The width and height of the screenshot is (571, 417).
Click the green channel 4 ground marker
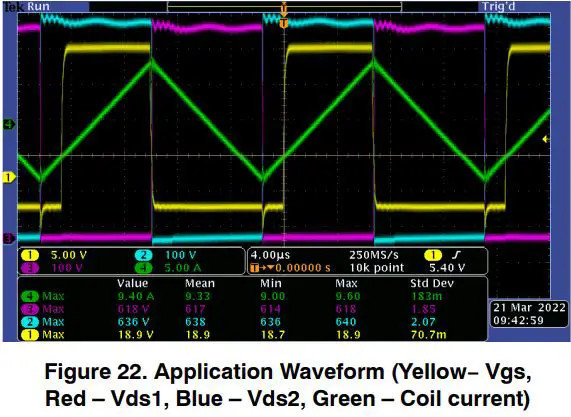(x=9, y=124)
